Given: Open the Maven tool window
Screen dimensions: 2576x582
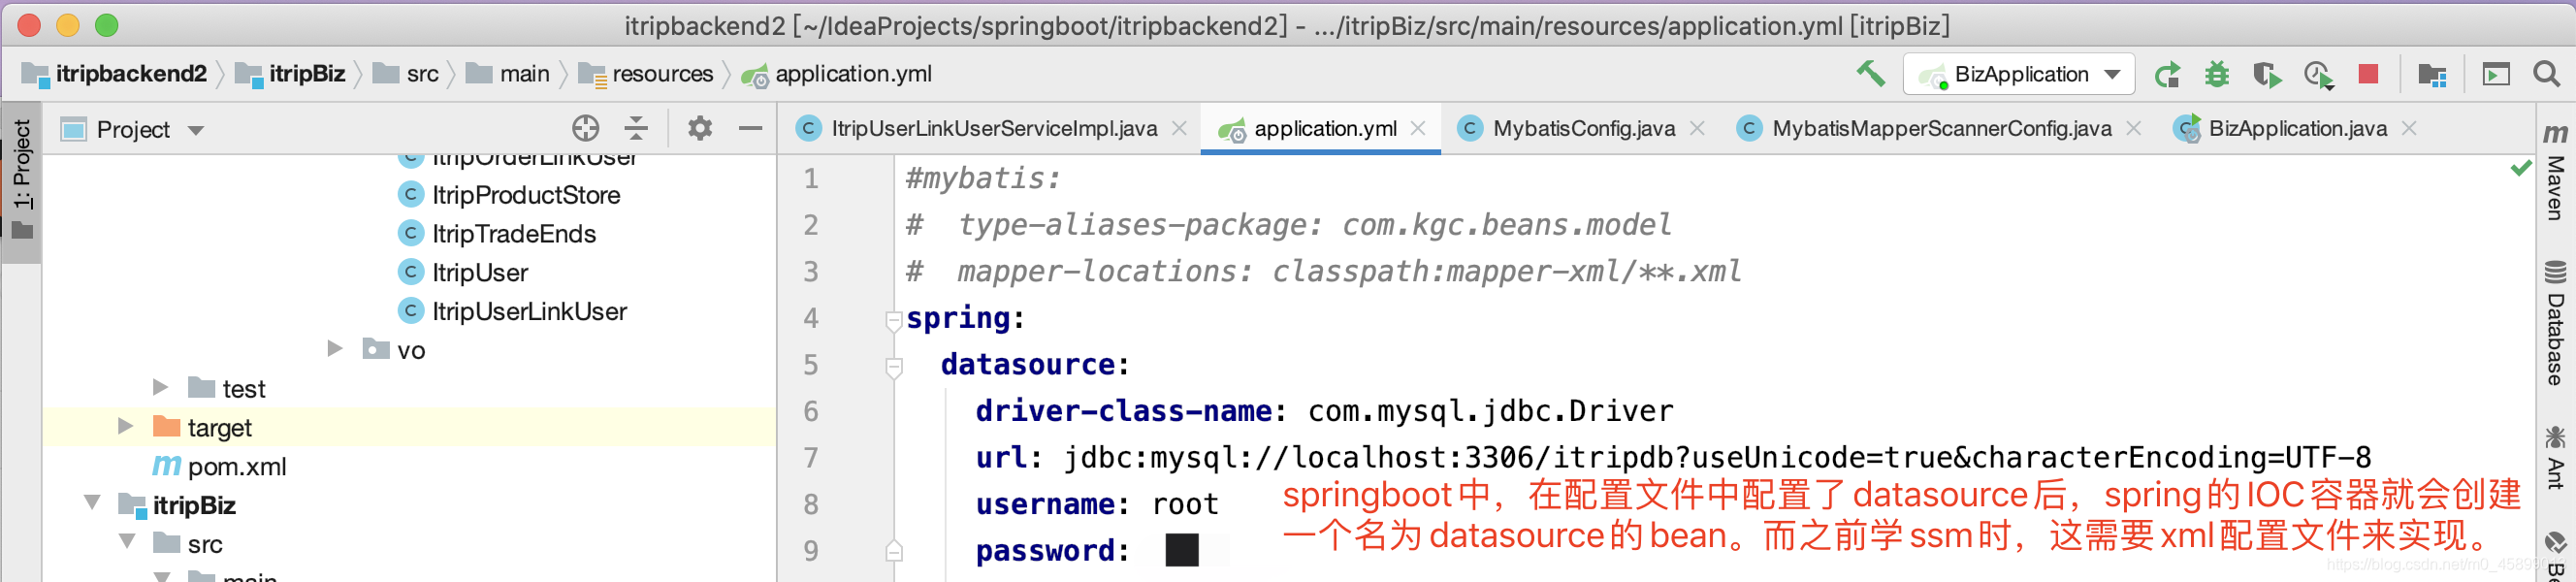Looking at the screenshot, I should [x=2555, y=171].
